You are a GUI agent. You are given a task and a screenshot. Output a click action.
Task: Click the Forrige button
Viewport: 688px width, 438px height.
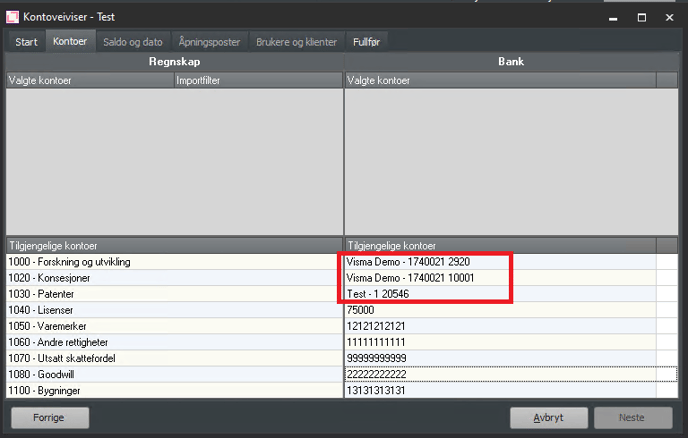point(50,417)
